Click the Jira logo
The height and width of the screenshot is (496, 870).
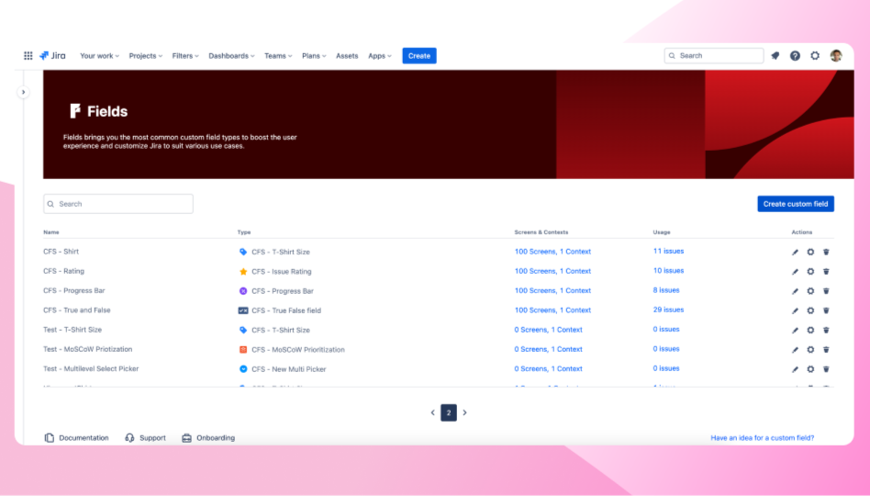click(53, 55)
